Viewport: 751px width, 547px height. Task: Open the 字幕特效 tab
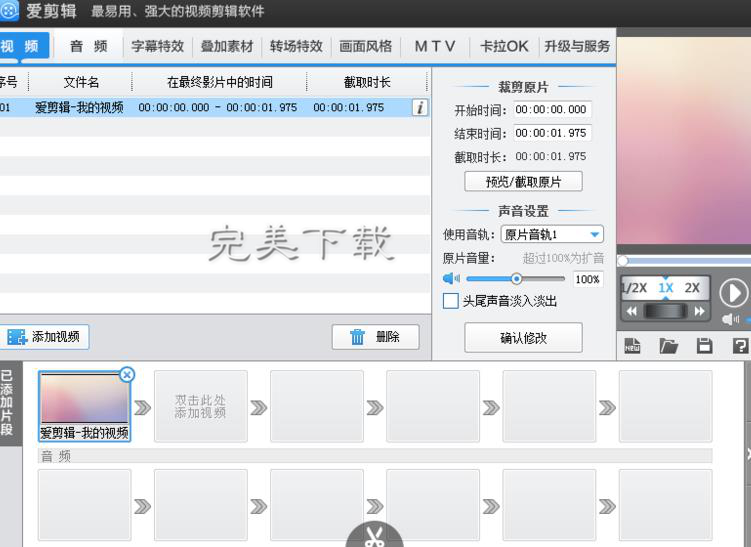click(x=158, y=46)
